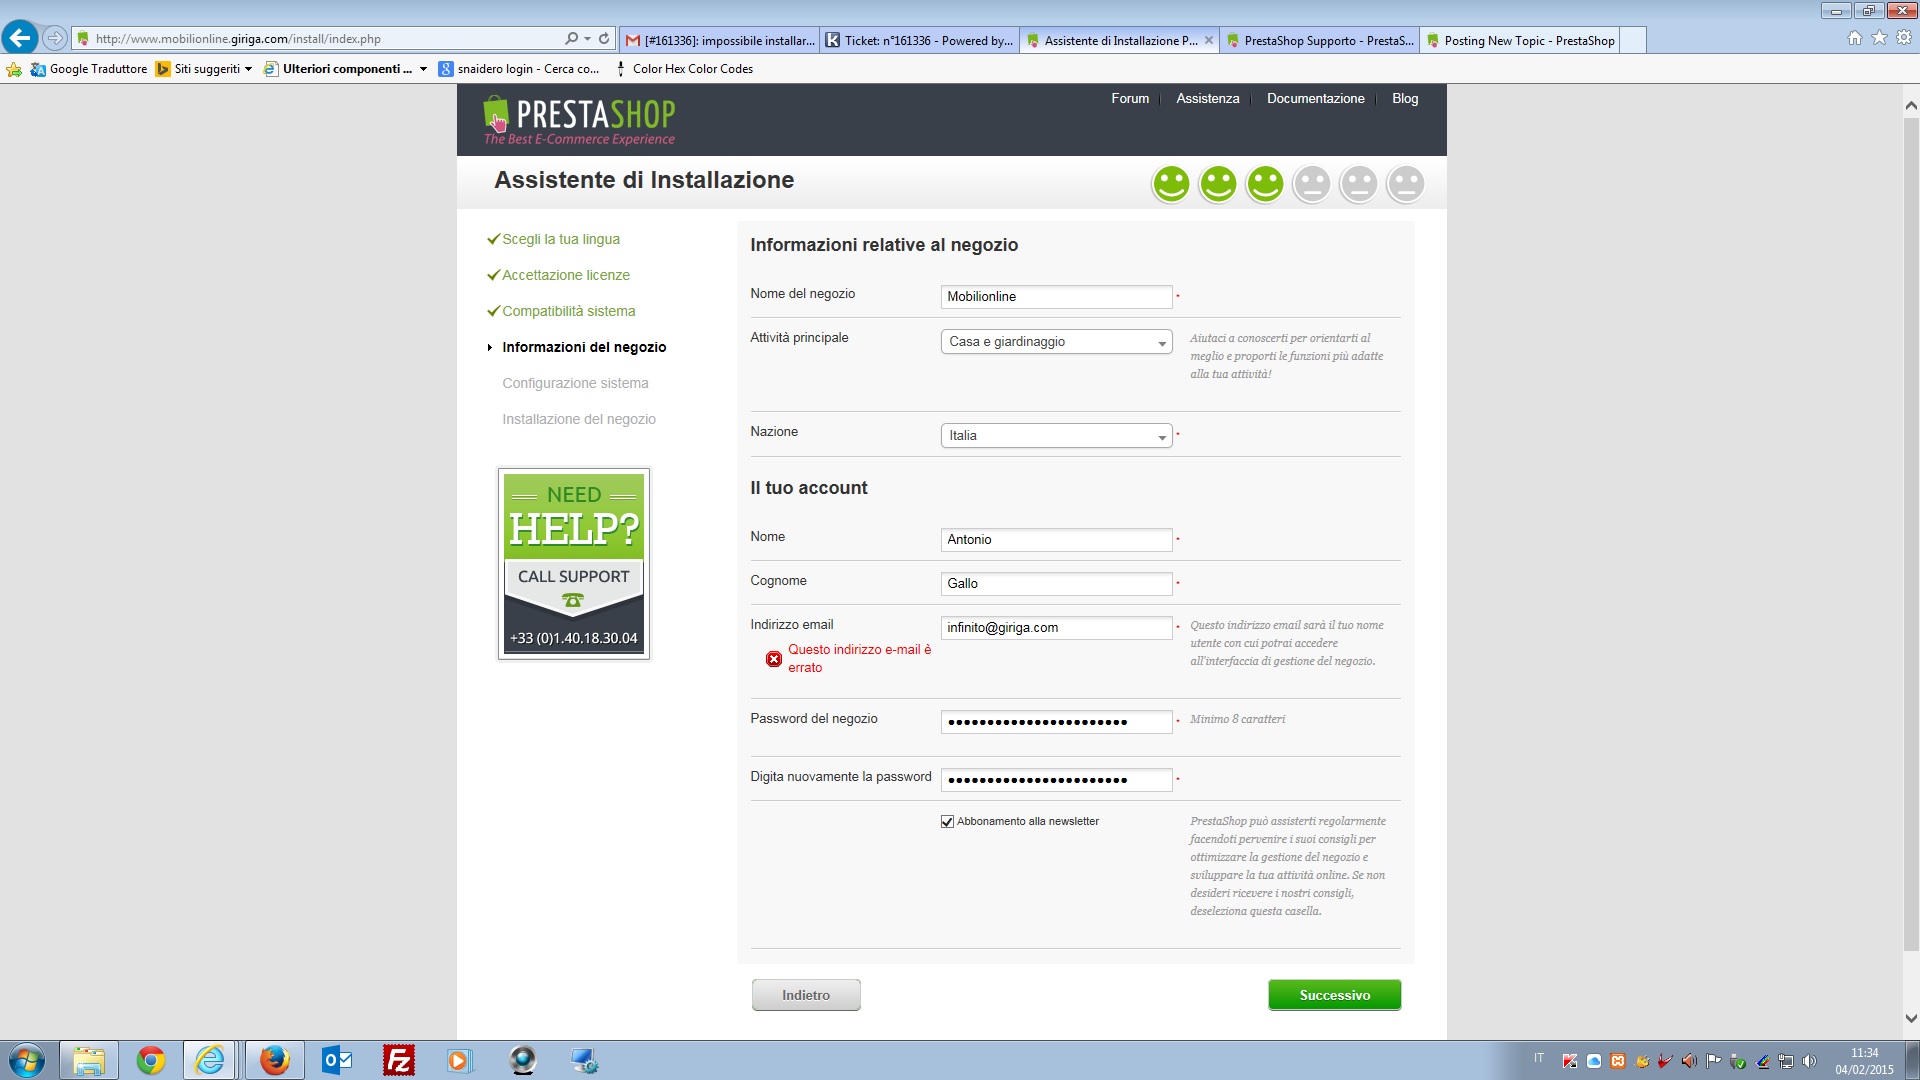1920x1080 pixels.
Task: Click the first green smiley step icon
Action: coord(1171,184)
